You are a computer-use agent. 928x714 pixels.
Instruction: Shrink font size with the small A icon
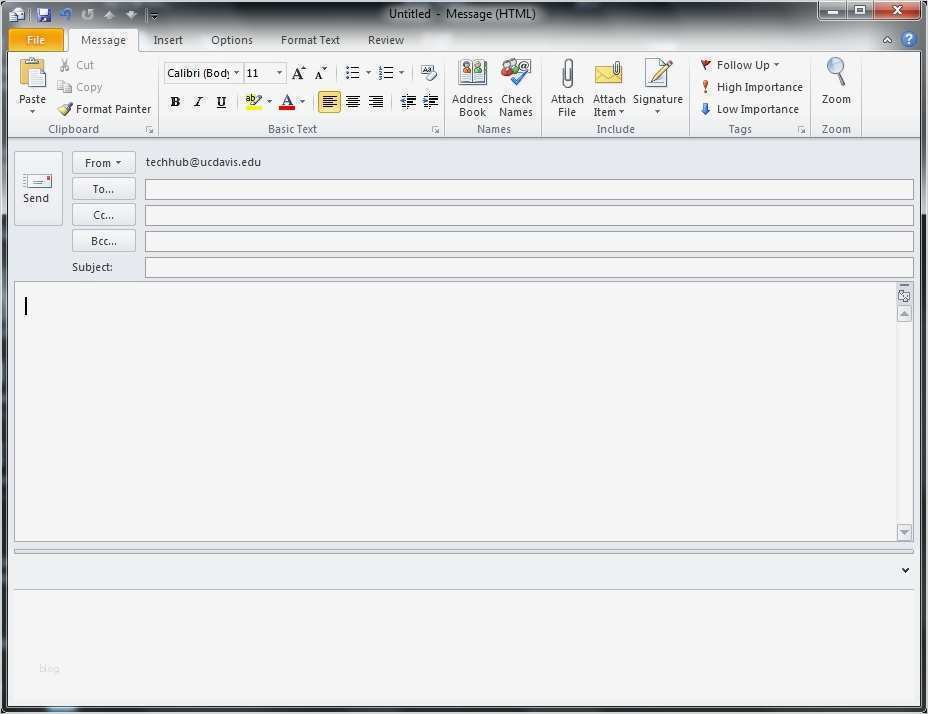pyautogui.click(x=321, y=73)
